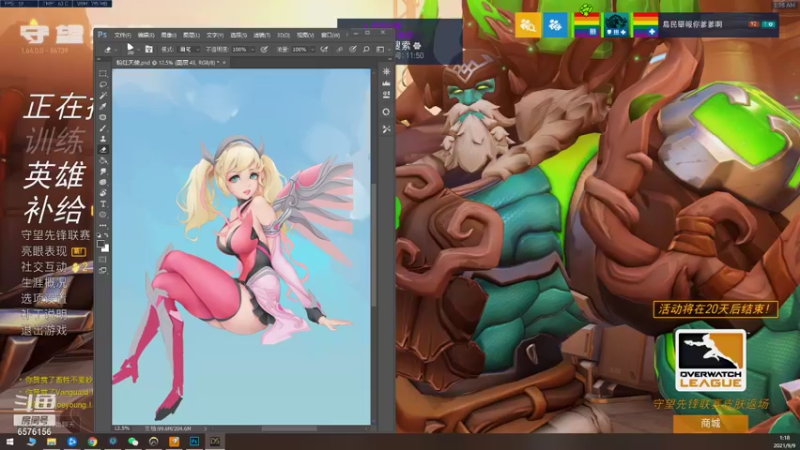Open the 编辑 (Edit) menu
The height and width of the screenshot is (450, 800).
[146, 35]
